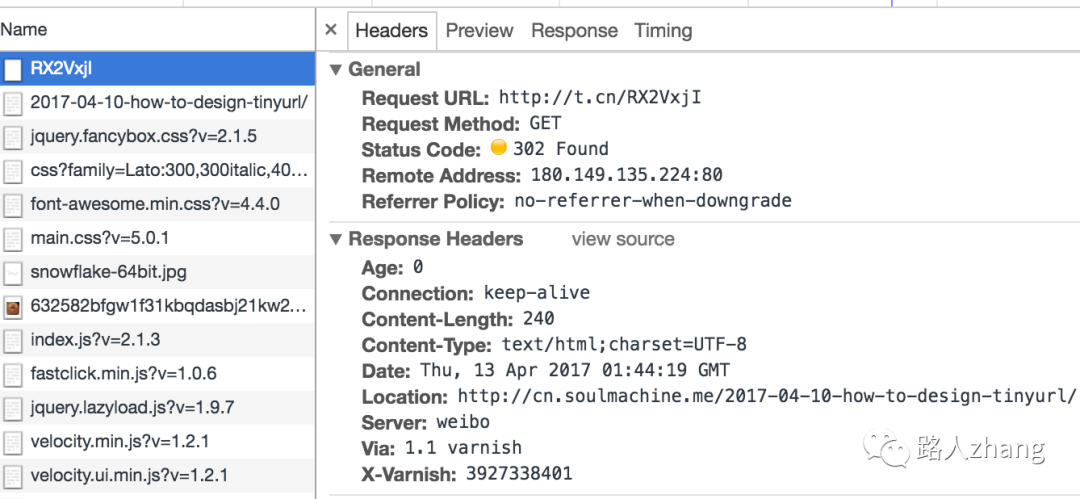Select the Headers tab
The image size is (1080, 499).
pos(391,31)
